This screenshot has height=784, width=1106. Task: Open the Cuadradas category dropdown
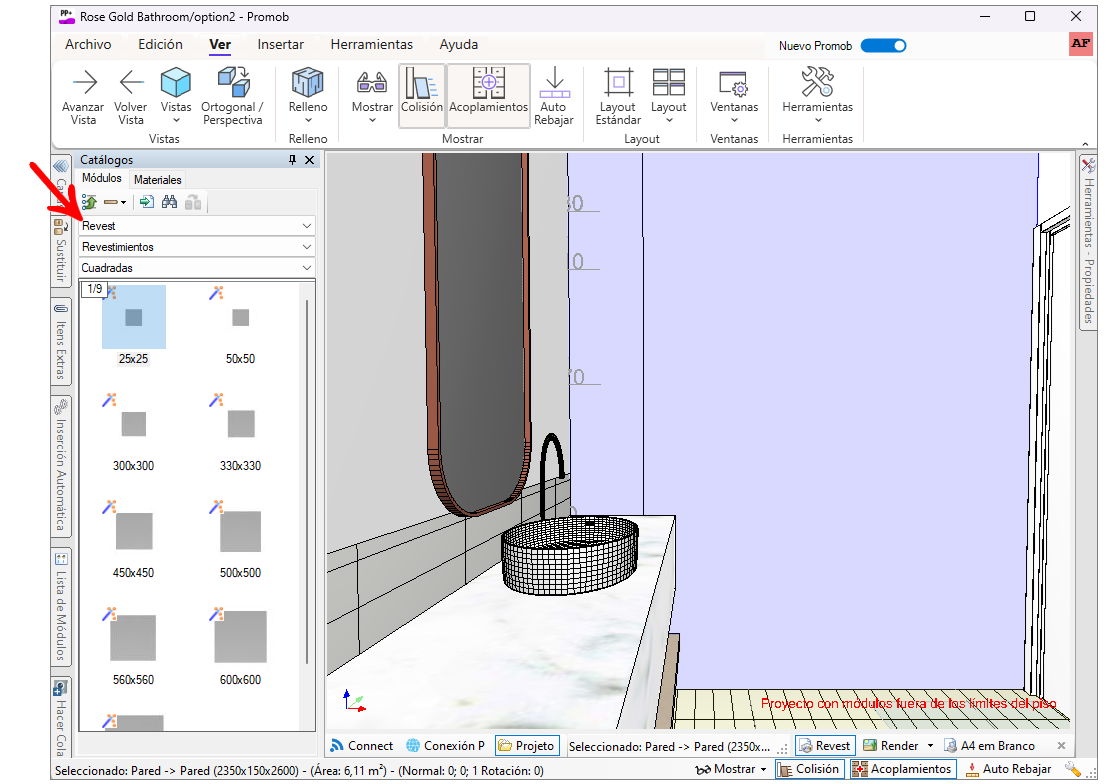coord(306,268)
